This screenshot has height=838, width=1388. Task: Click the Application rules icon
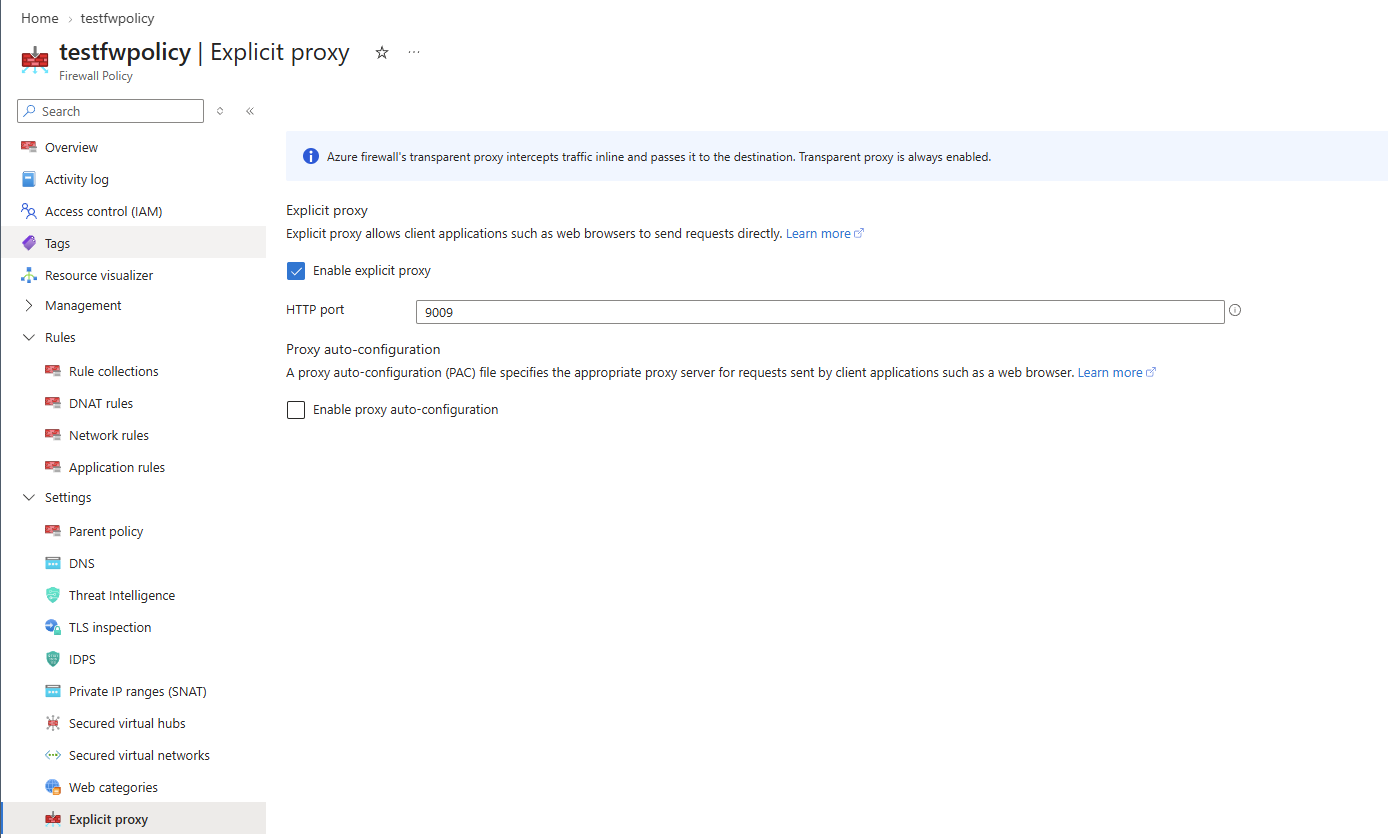tap(53, 467)
